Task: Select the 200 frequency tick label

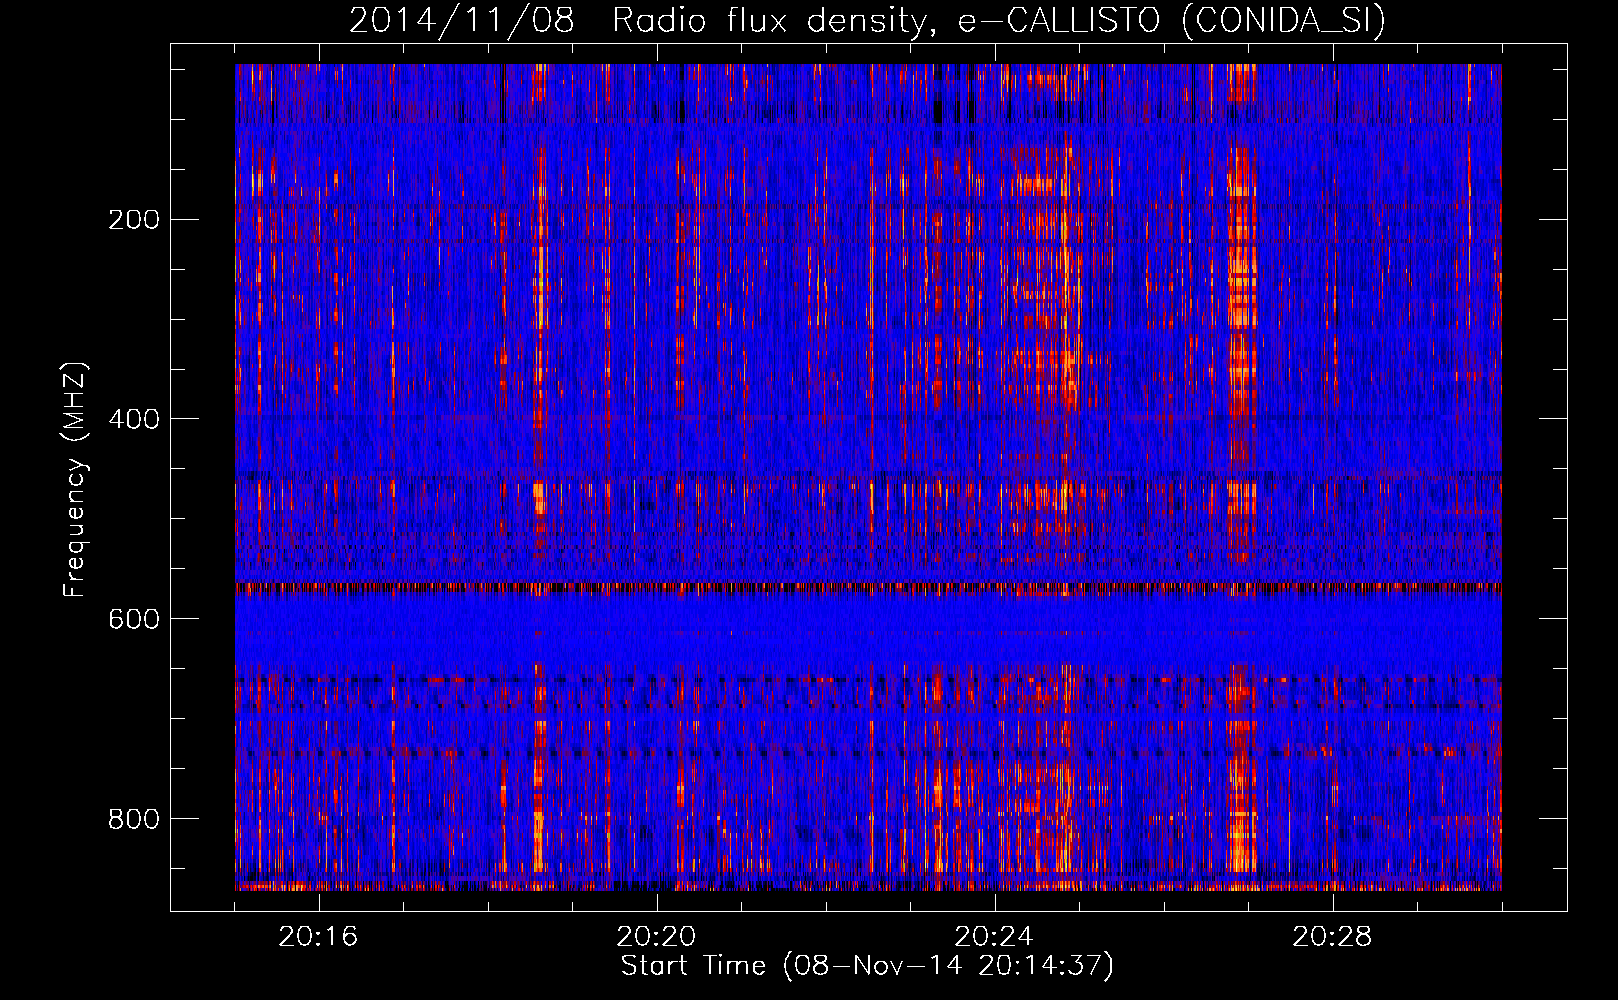Action: tap(134, 220)
